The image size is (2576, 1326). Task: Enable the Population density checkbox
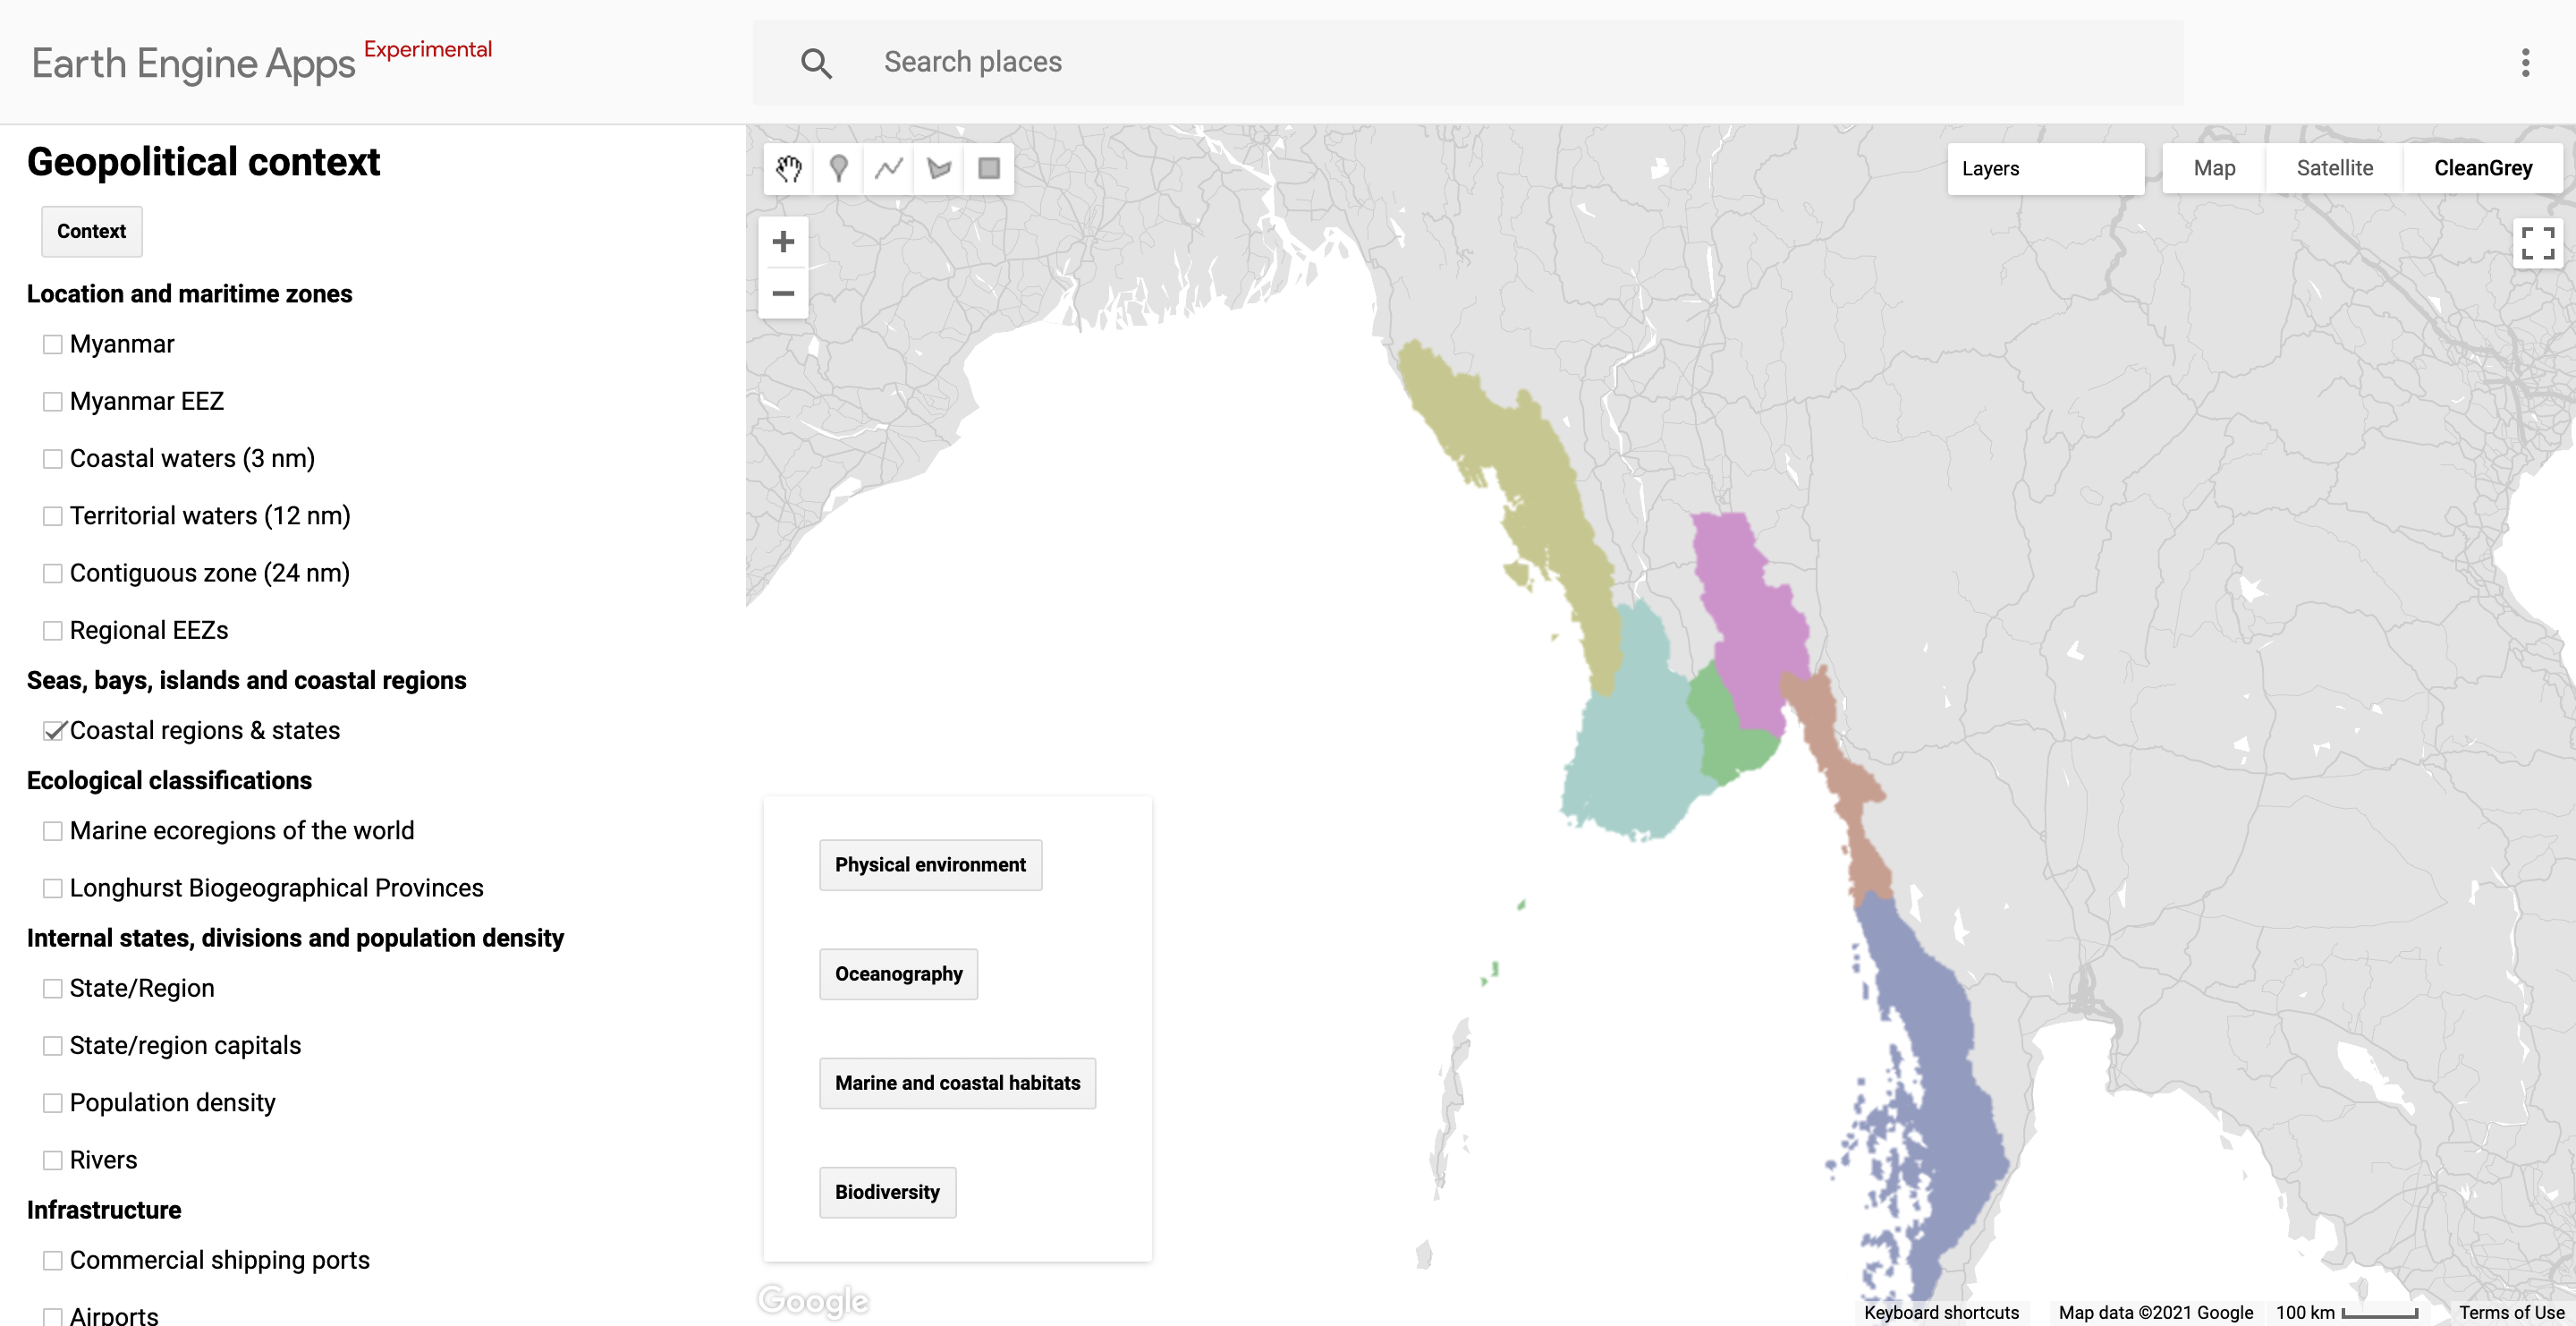53,1103
